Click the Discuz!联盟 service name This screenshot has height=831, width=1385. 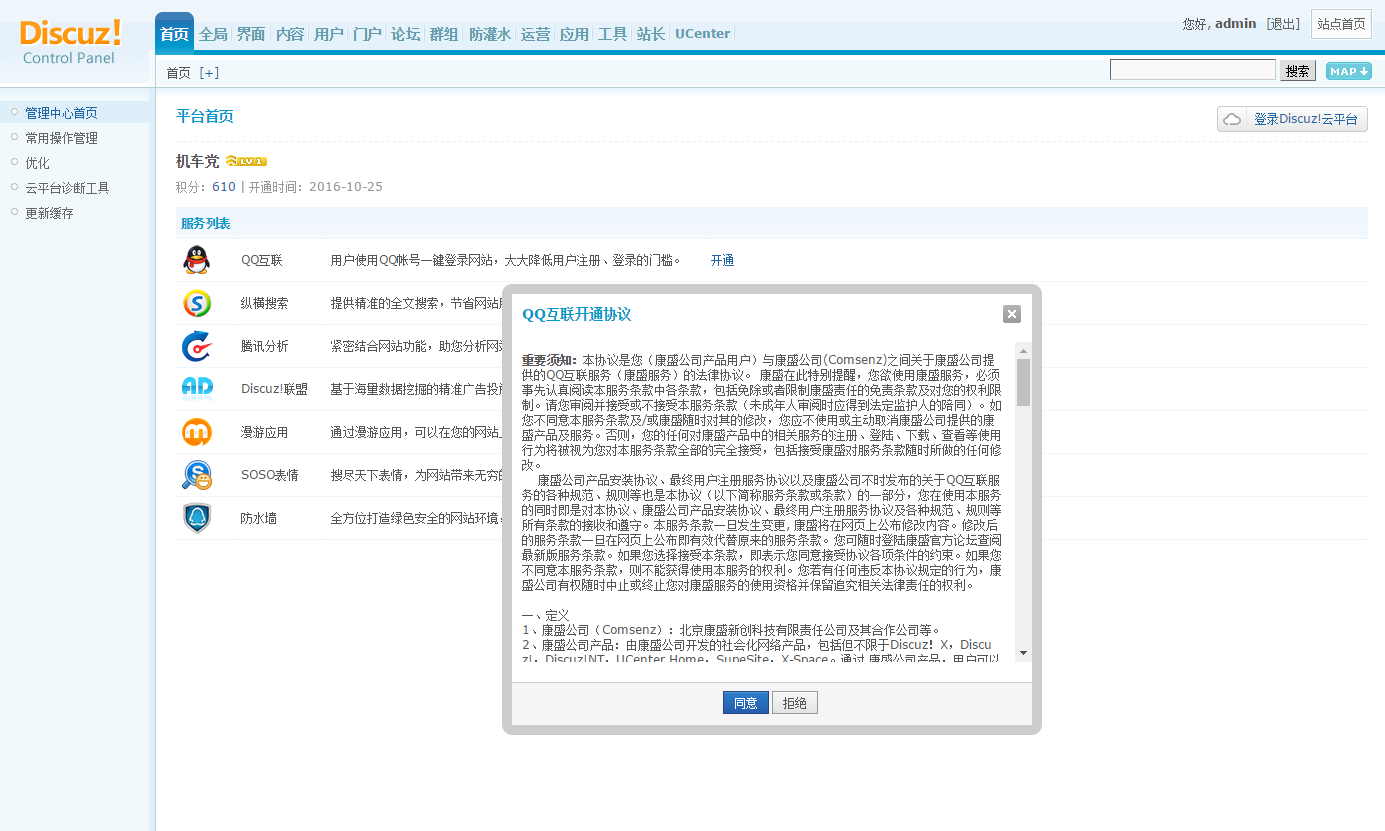pos(274,389)
